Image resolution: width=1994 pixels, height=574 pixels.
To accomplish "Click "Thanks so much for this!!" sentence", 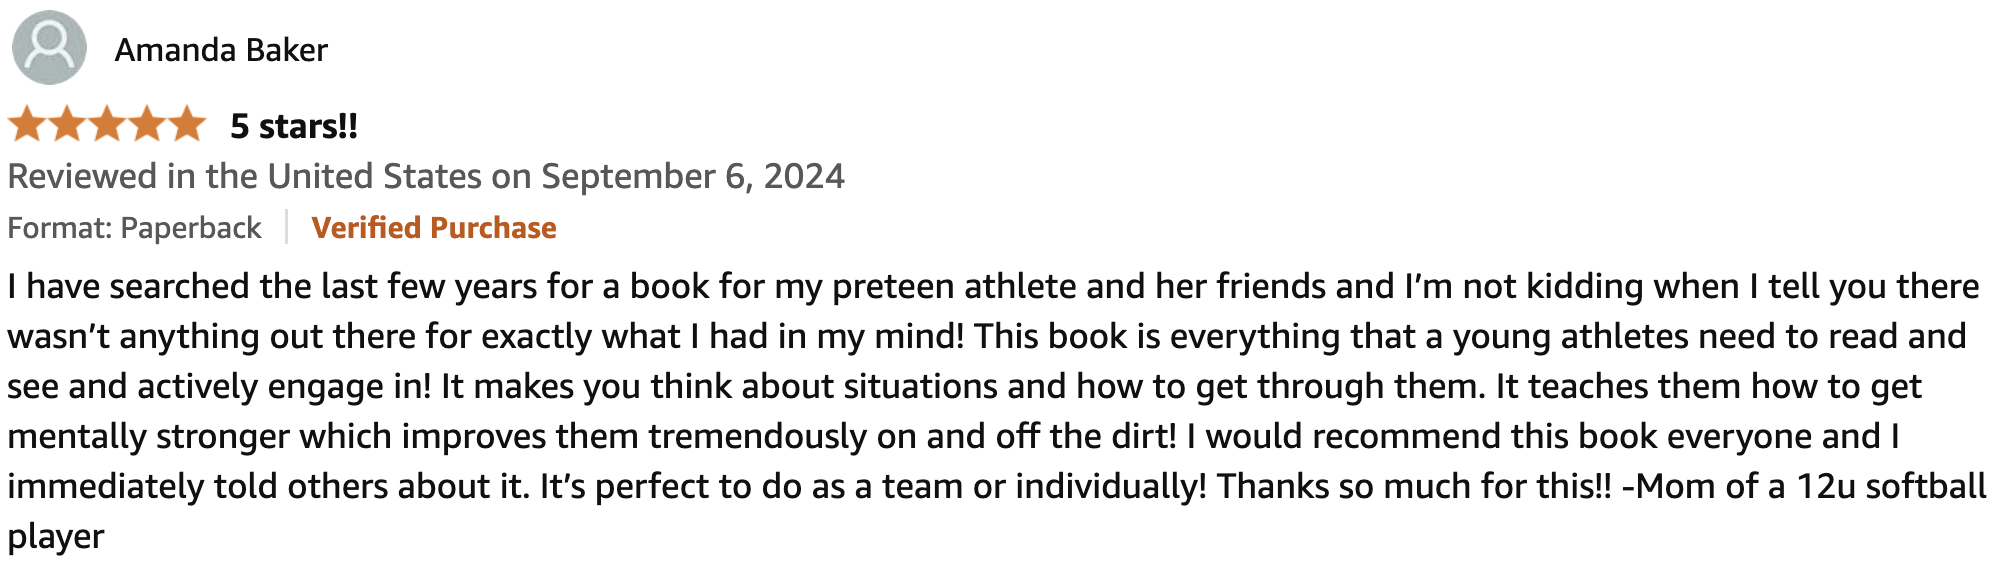I will 1414,487.
